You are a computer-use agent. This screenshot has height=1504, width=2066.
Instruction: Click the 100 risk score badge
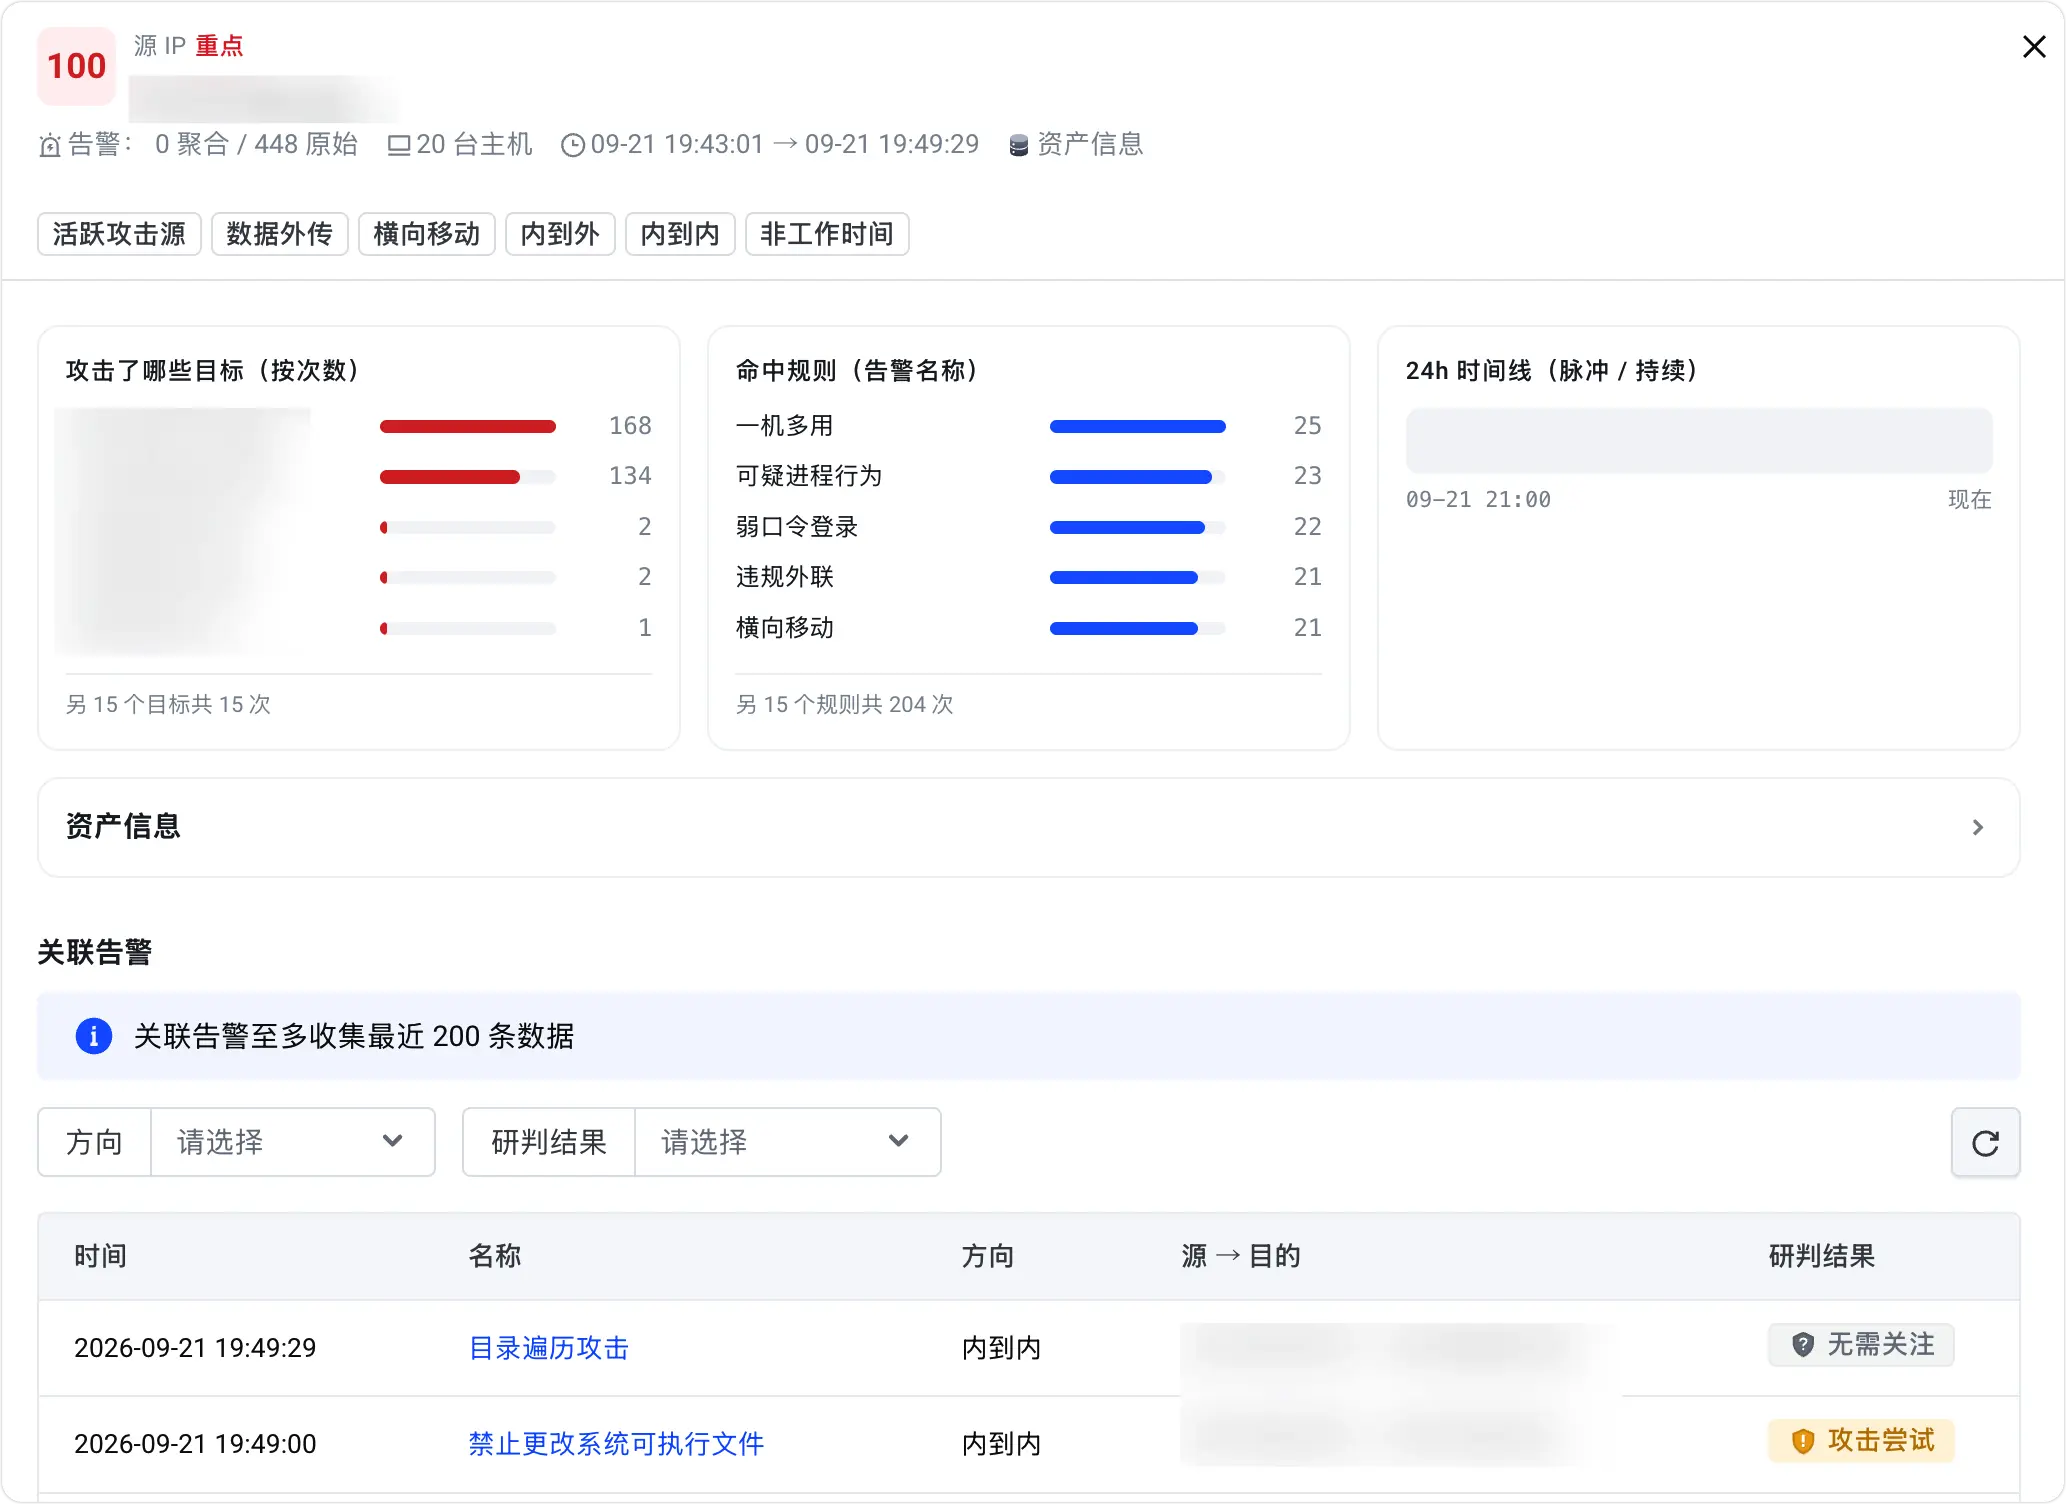[77, 66]
